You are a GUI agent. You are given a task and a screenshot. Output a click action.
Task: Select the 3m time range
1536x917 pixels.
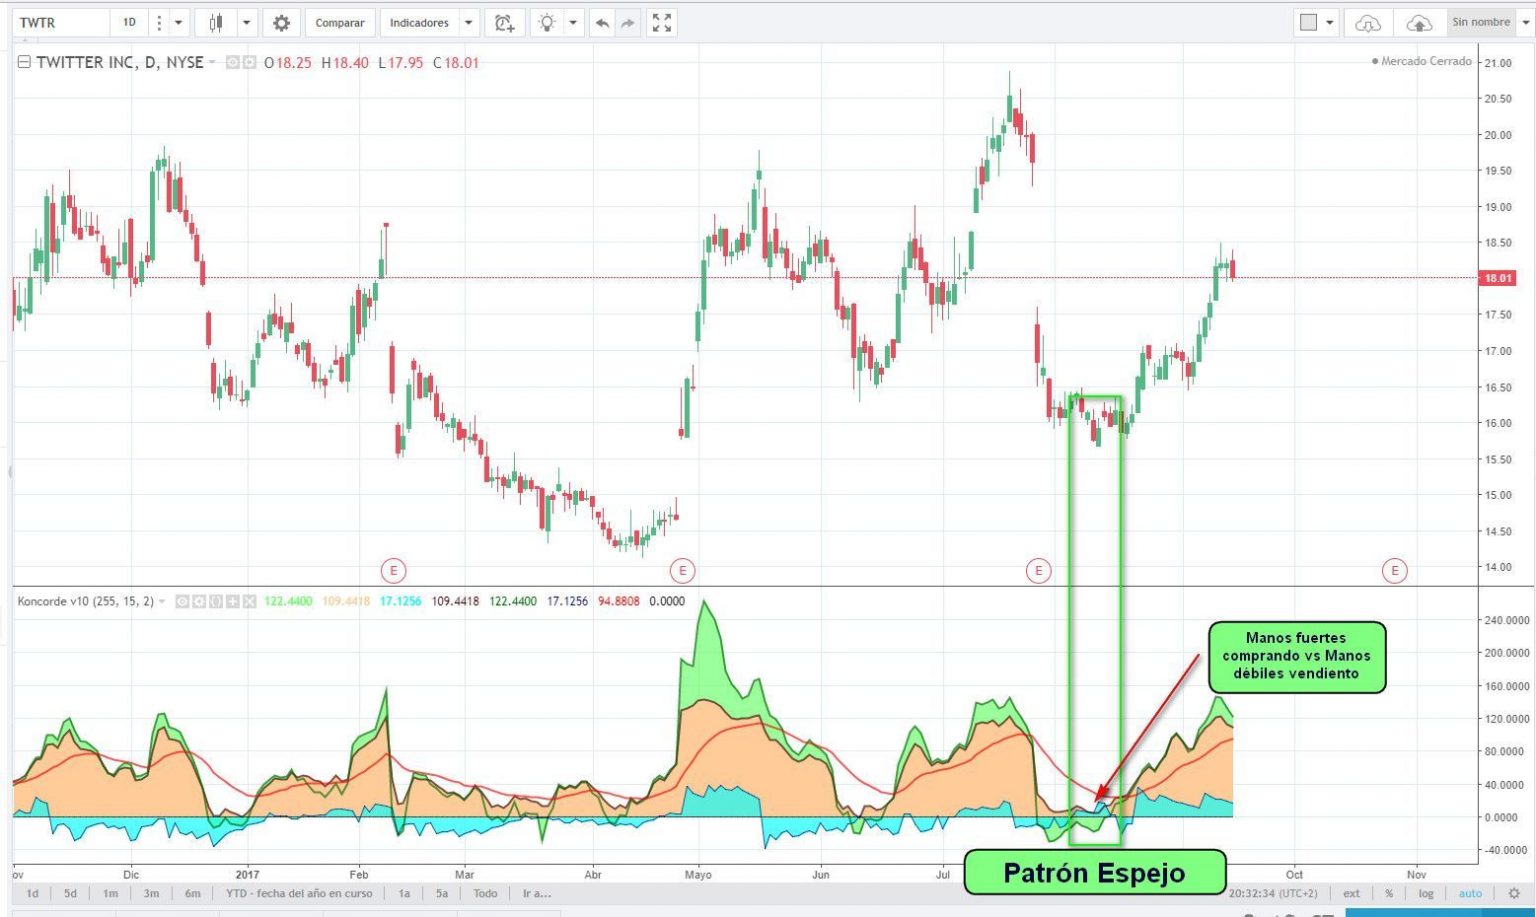(151, 893)
